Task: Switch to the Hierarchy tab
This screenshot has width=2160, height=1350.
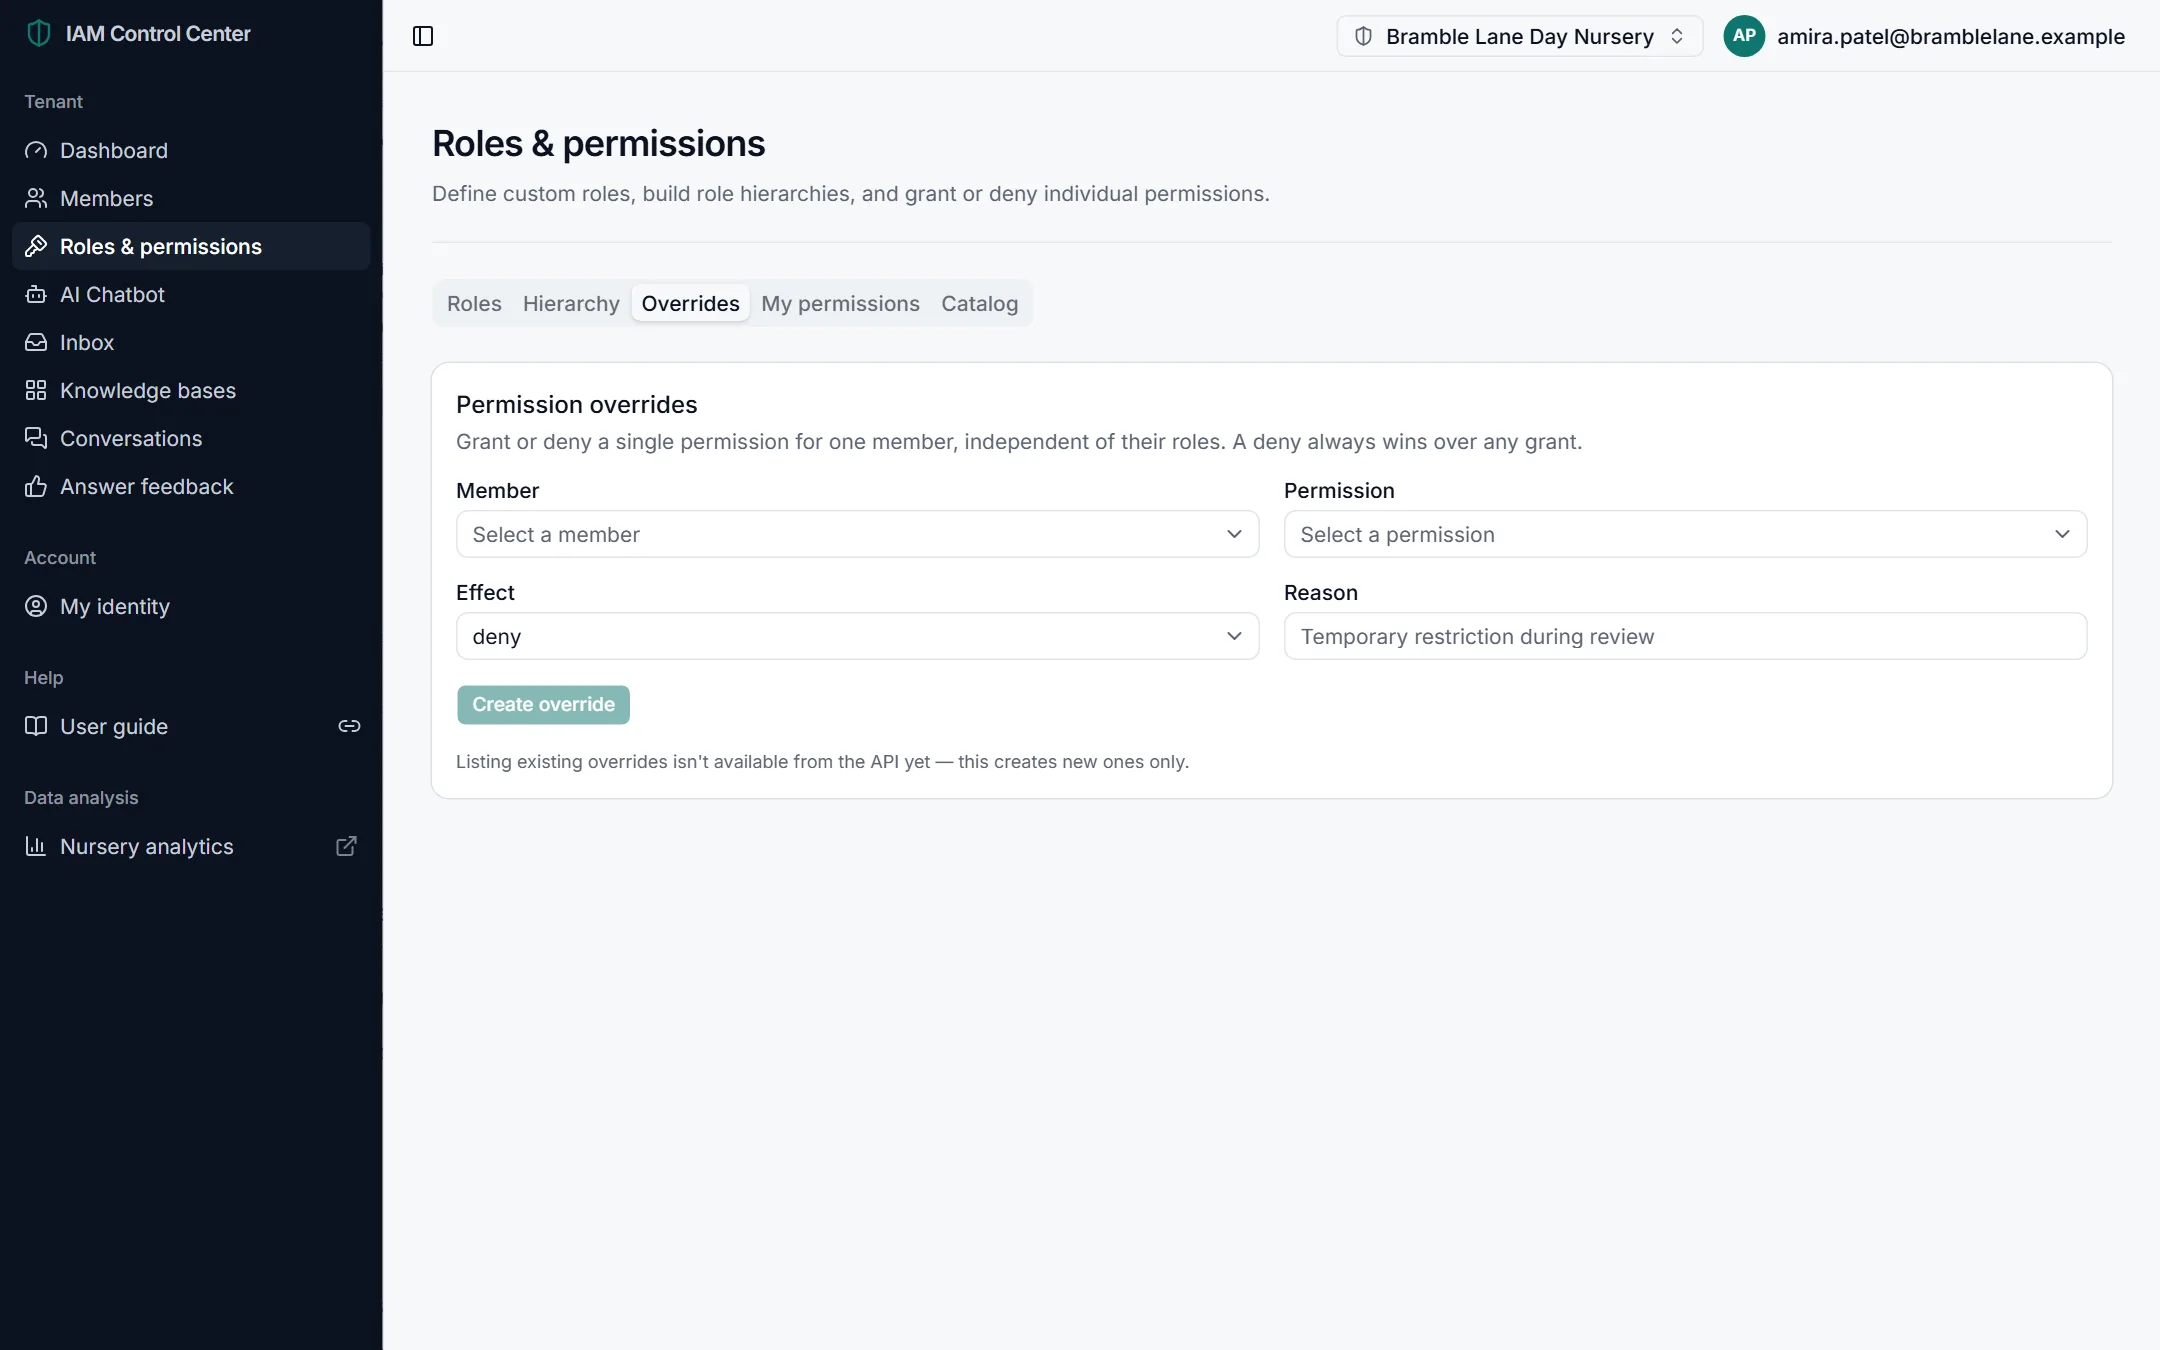Action: pyautogui.click(x=571, y=303)
